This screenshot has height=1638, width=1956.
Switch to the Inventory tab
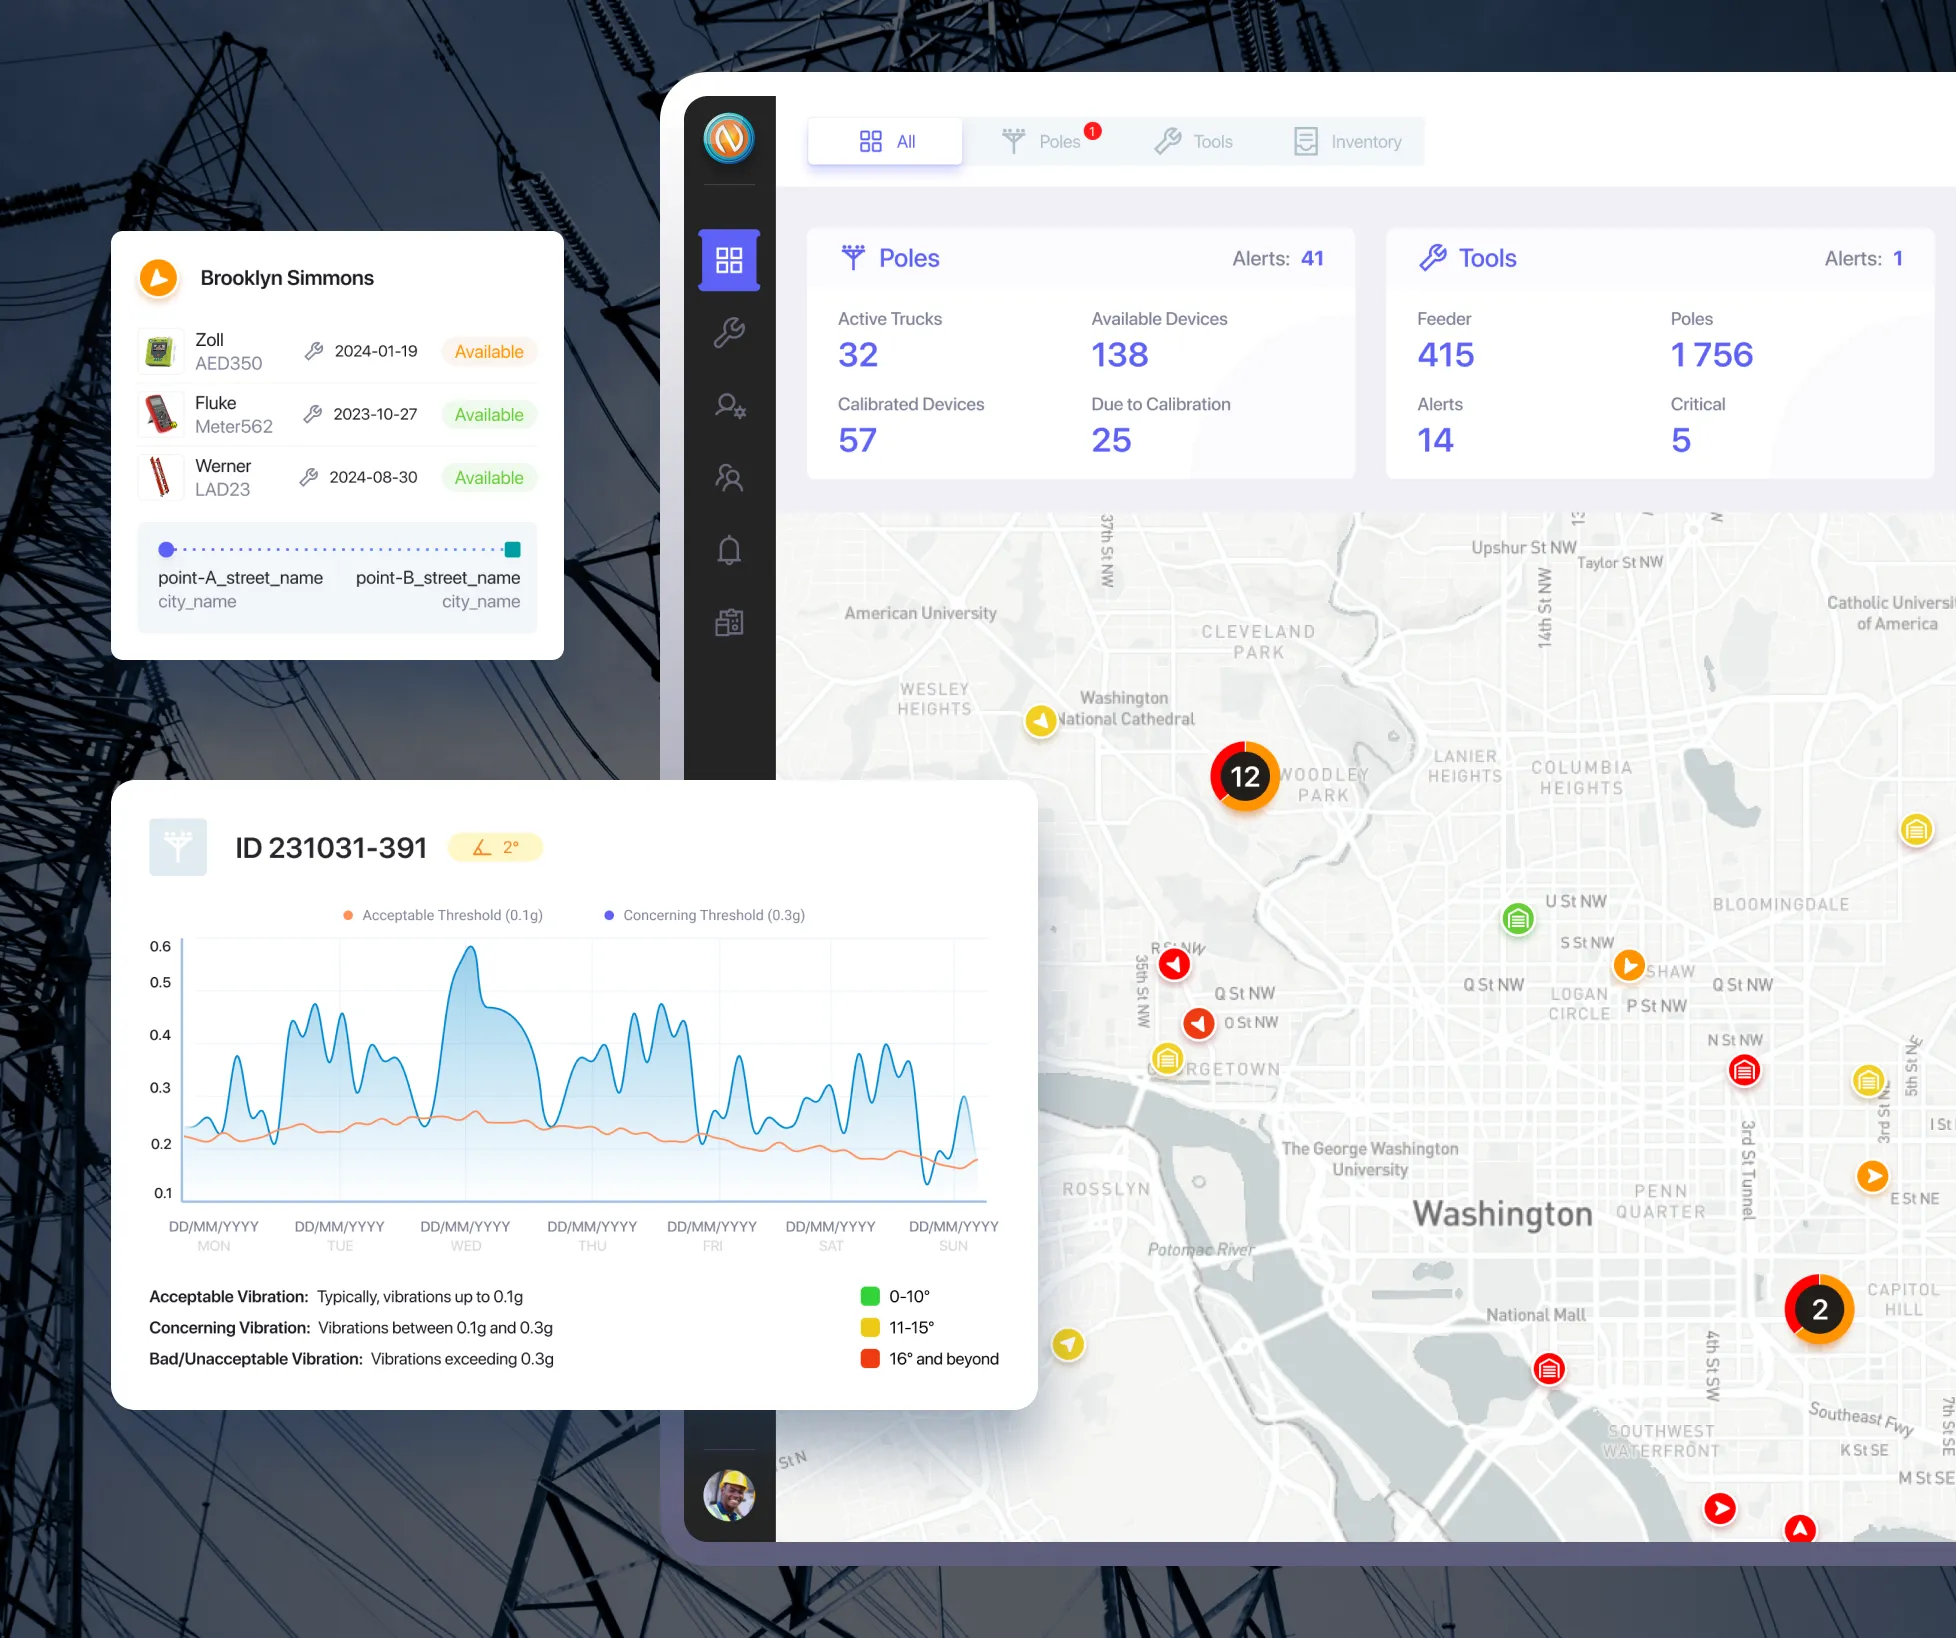[1347, 141]
